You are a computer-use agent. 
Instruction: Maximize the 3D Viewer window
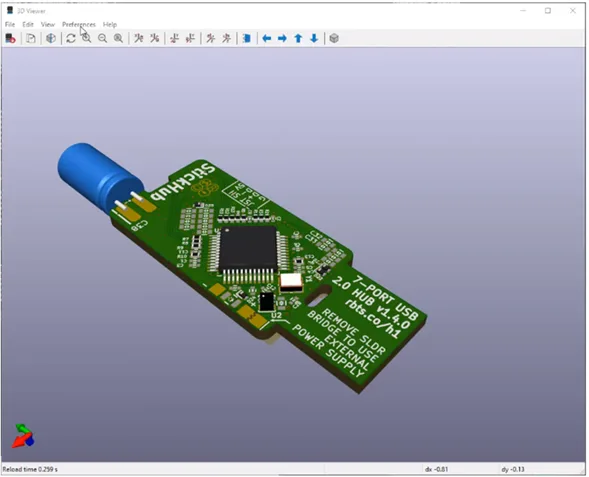coord(548,11)
